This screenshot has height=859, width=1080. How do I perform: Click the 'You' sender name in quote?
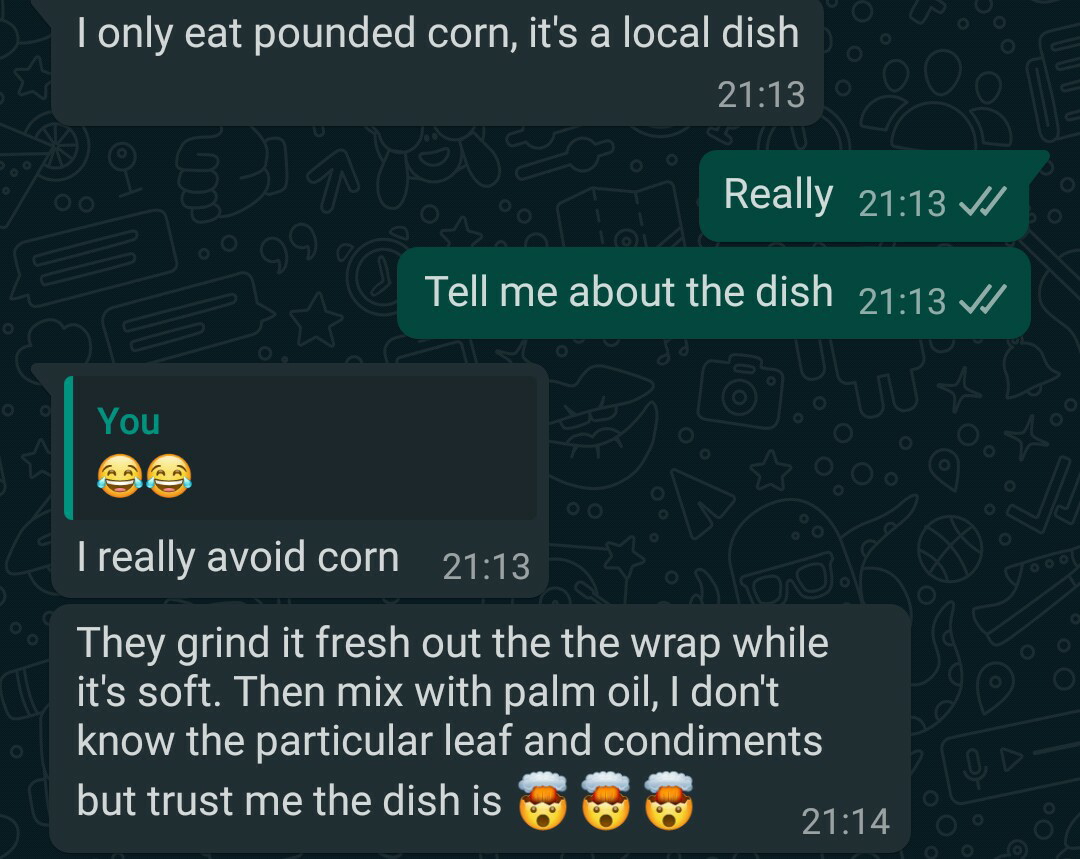pyautogui.click(x=129, y=421)
